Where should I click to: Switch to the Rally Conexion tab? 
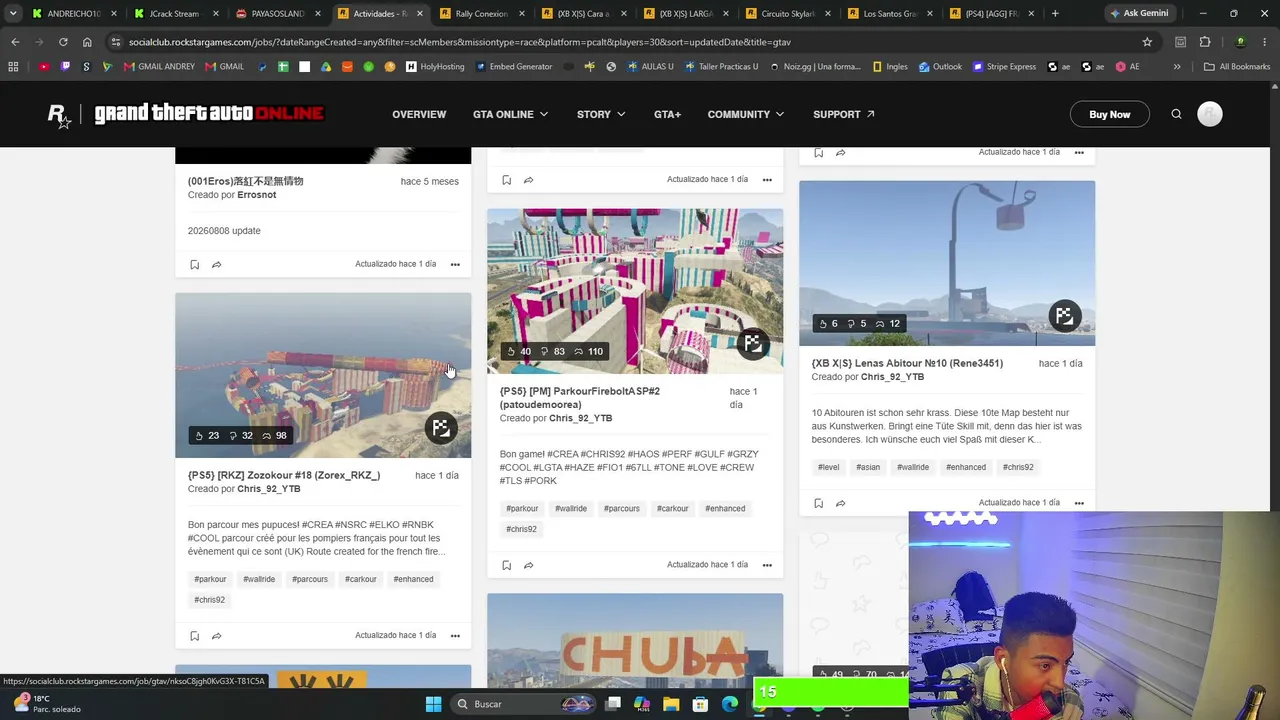(480, 14)
